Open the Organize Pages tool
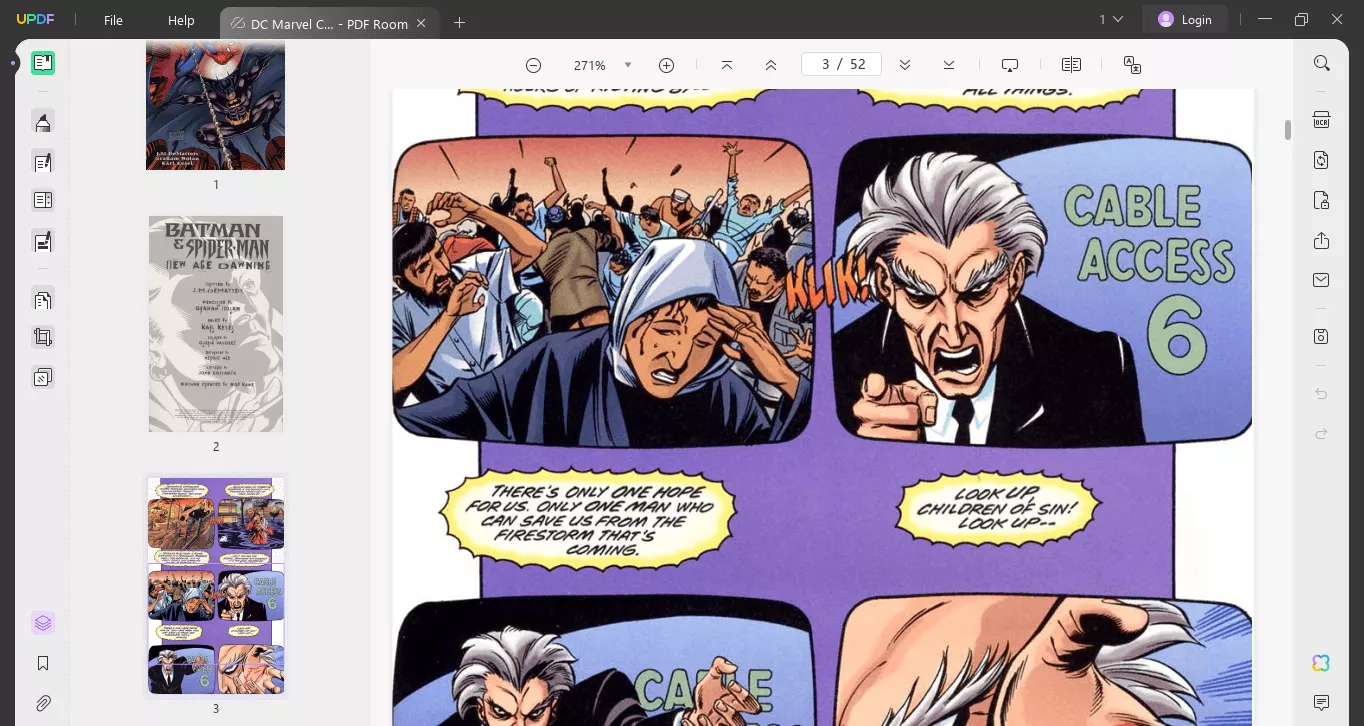 point(43,299)
